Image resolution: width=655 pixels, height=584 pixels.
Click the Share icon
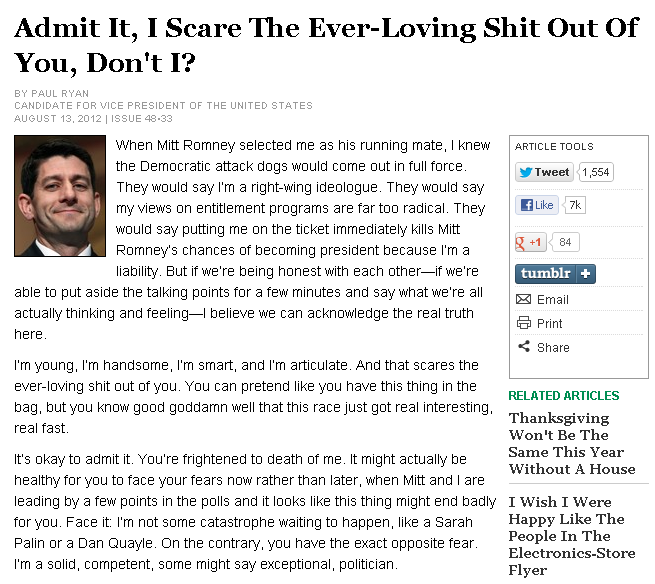(523, 347)
